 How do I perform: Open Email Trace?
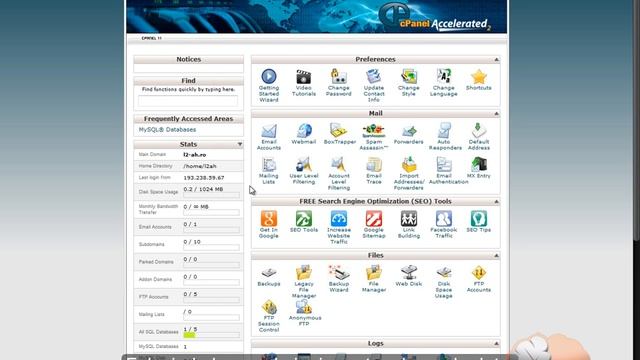[x=373, y=165]
